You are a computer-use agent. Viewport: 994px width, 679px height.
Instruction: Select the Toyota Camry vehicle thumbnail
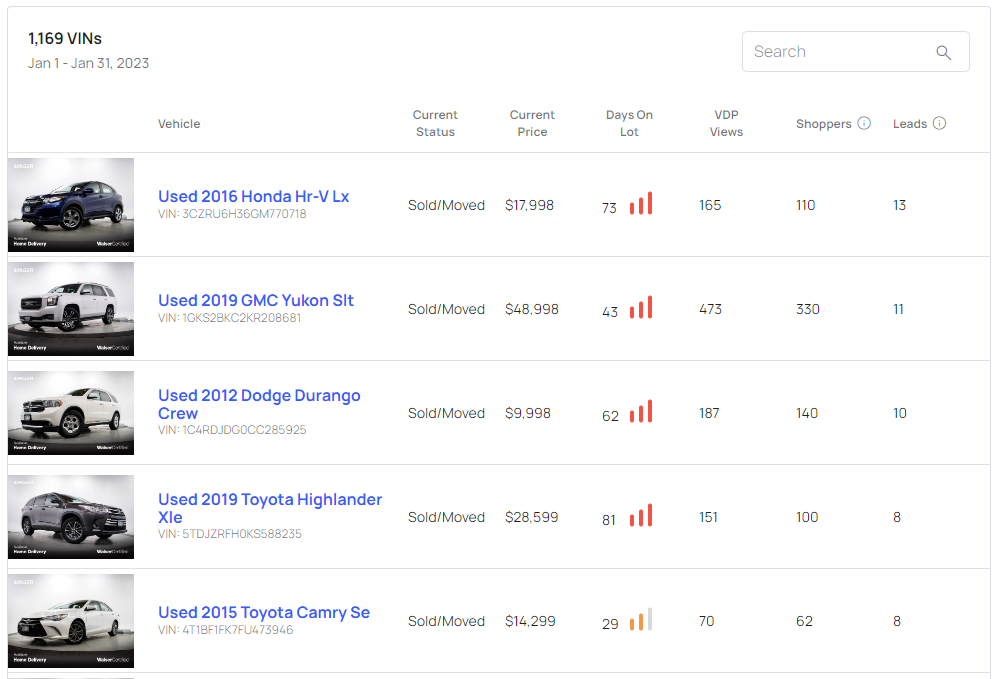click(x=71, y=621)
